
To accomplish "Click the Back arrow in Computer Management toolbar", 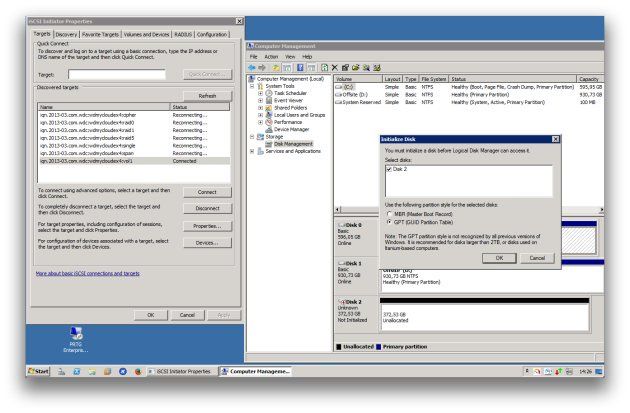I will pos(252,67).
